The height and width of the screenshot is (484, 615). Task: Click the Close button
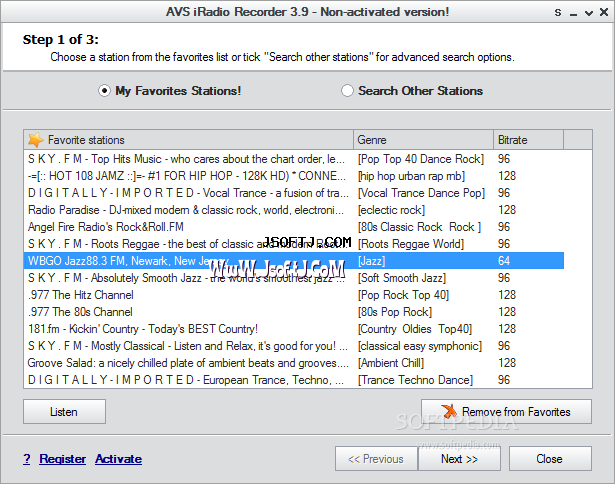(x=550, y=459)
